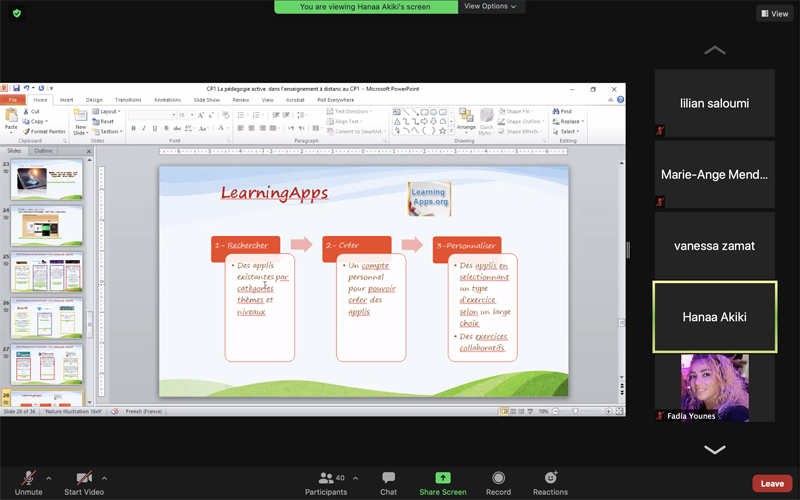Select slide 27 thumbnail

[46, 364]
